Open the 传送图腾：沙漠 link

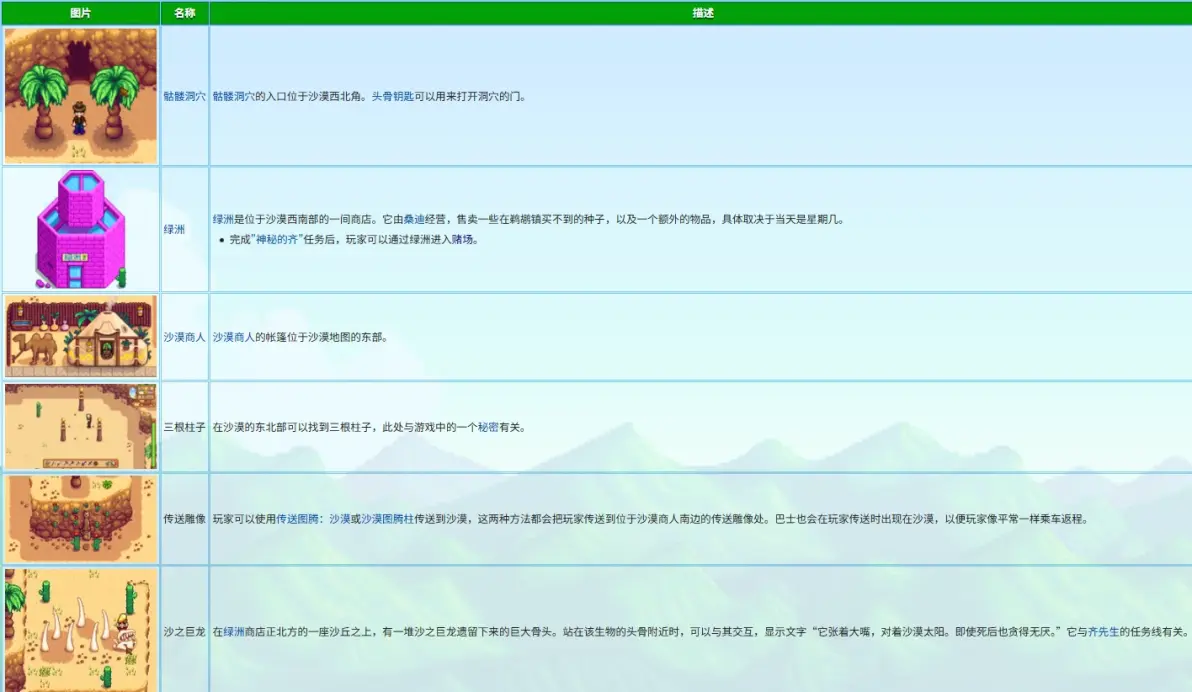(x=313, y=519)
